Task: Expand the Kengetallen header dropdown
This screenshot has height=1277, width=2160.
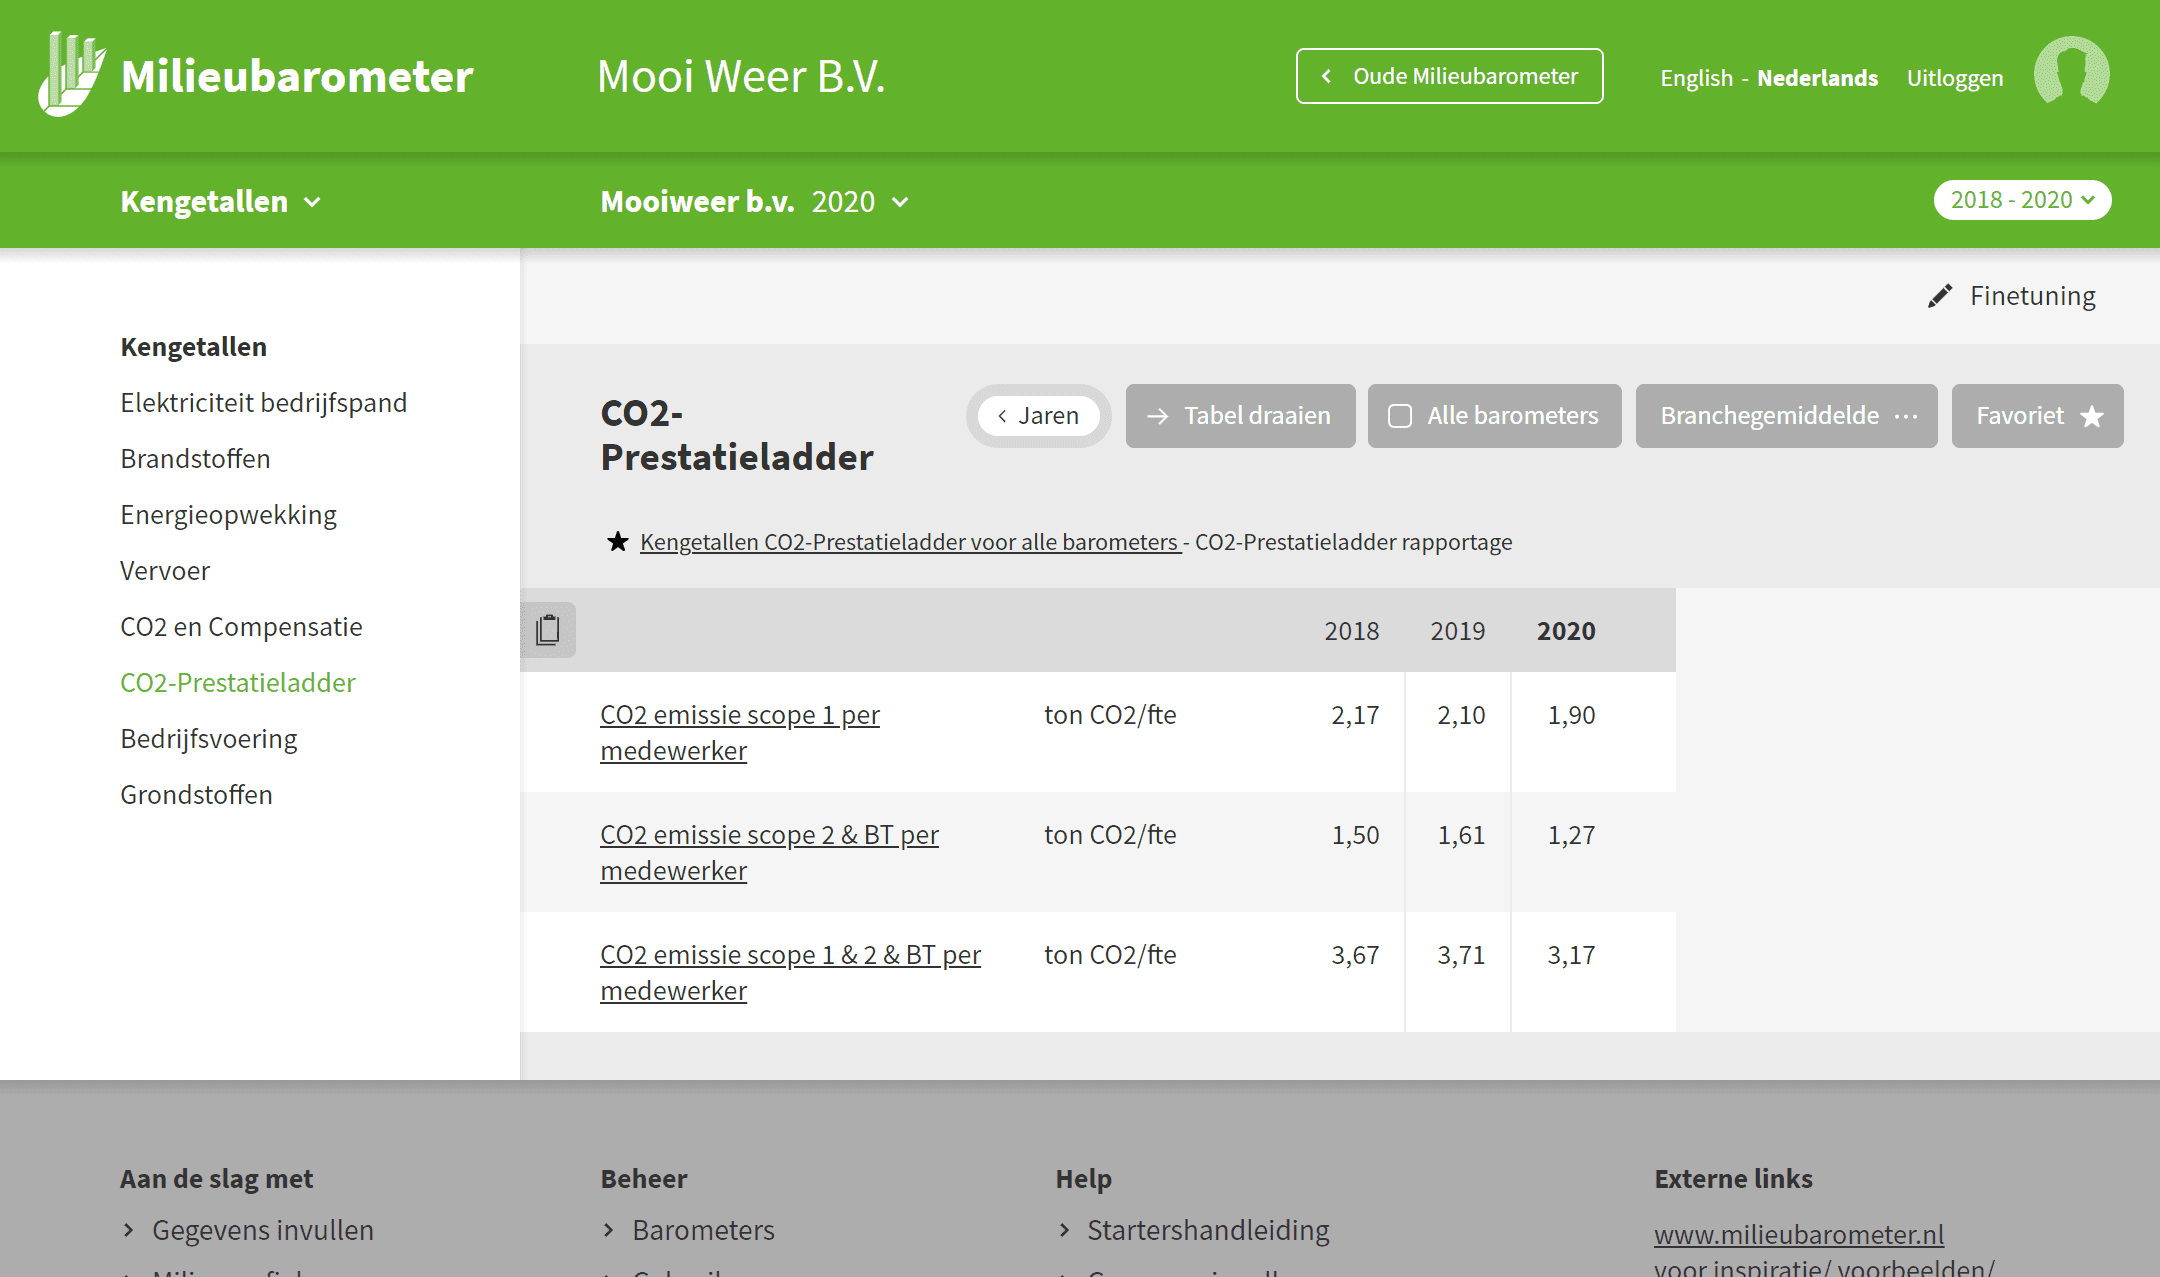Action: pyautogui.click(x=221, y=202)
